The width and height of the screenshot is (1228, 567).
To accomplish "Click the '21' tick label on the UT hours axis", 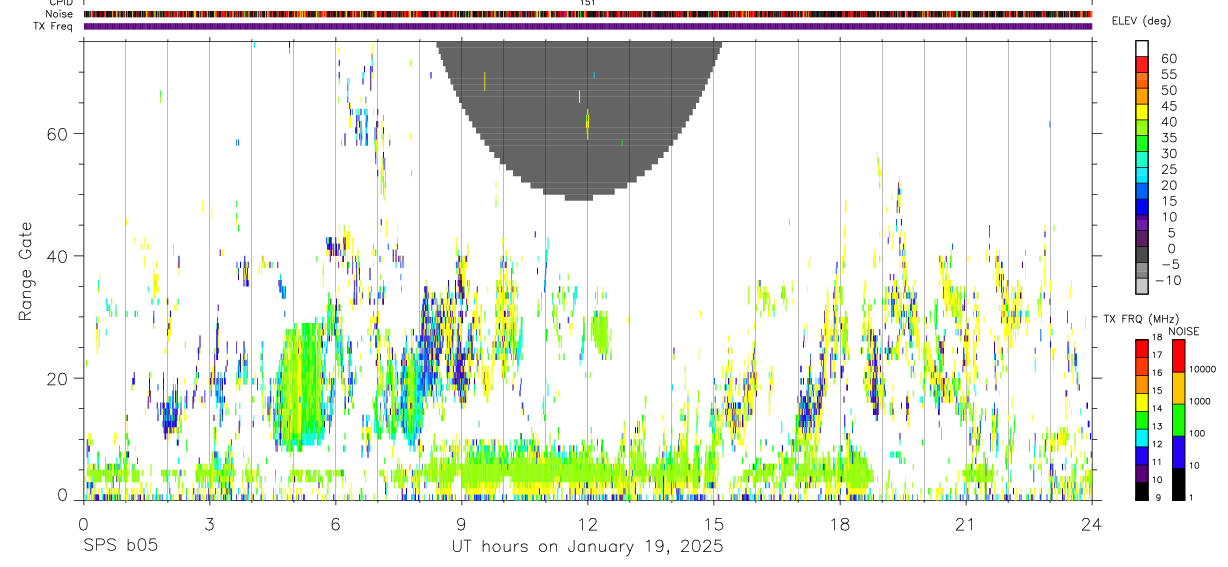I will (x=965, y=525).
